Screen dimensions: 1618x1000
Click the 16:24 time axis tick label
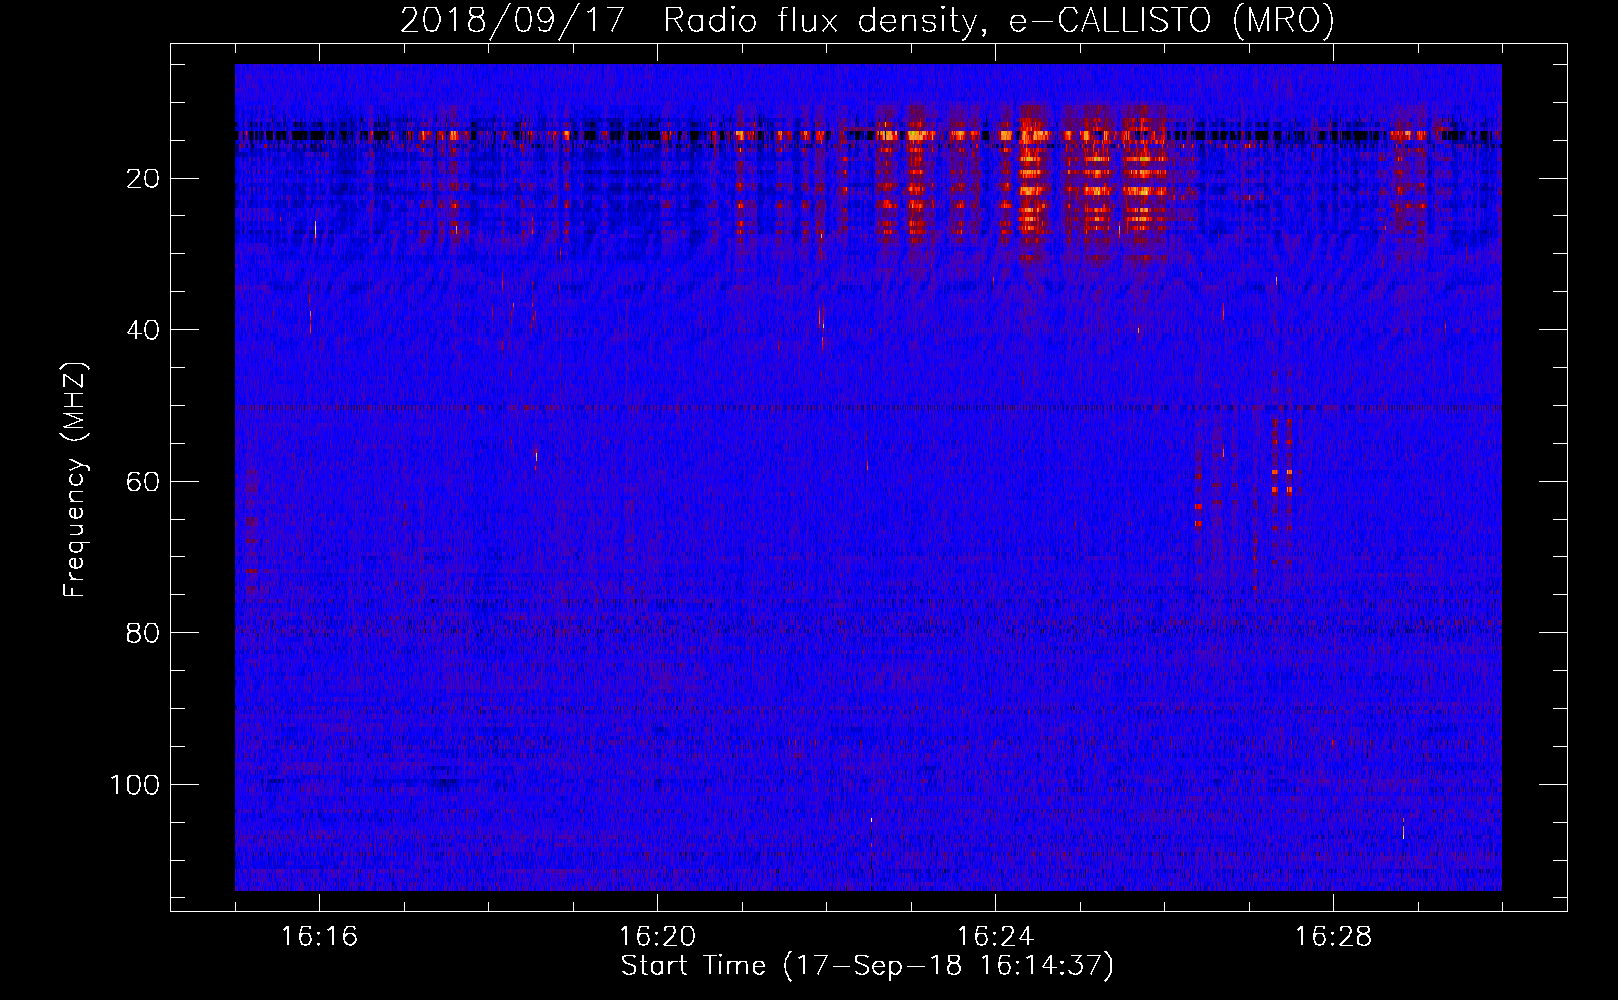click(995, 937)
